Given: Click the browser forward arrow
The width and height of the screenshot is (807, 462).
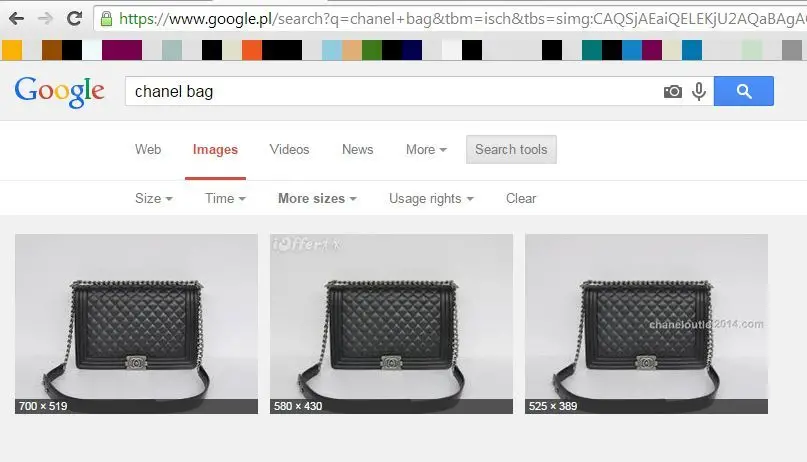Looking at the screenshot, I should coord(46,19).
